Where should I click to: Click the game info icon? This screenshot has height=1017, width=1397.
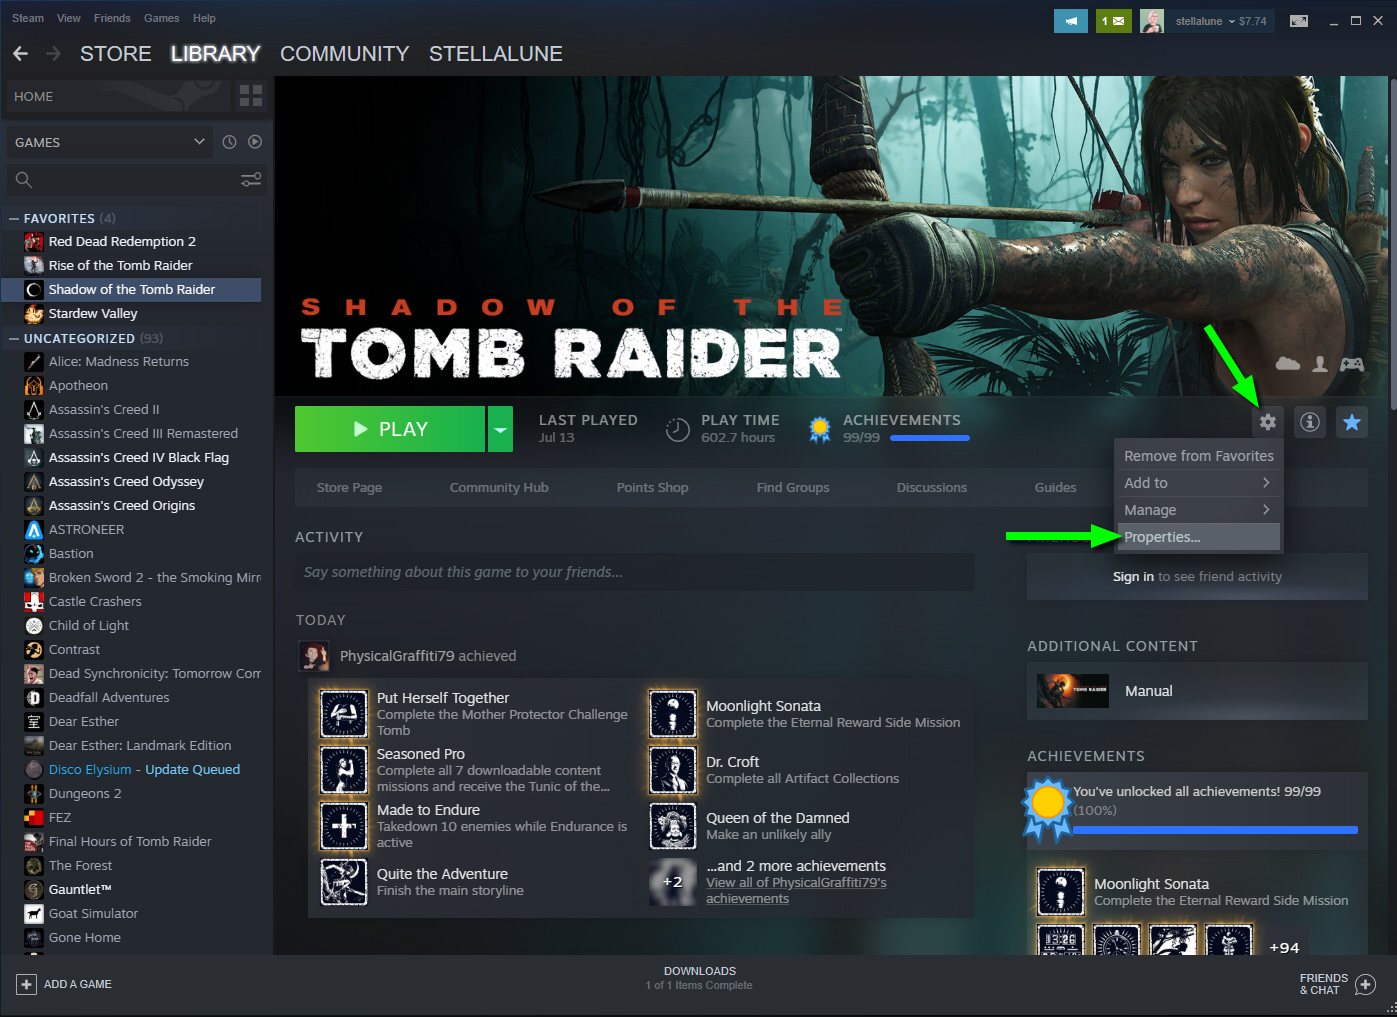[1309, 422]
